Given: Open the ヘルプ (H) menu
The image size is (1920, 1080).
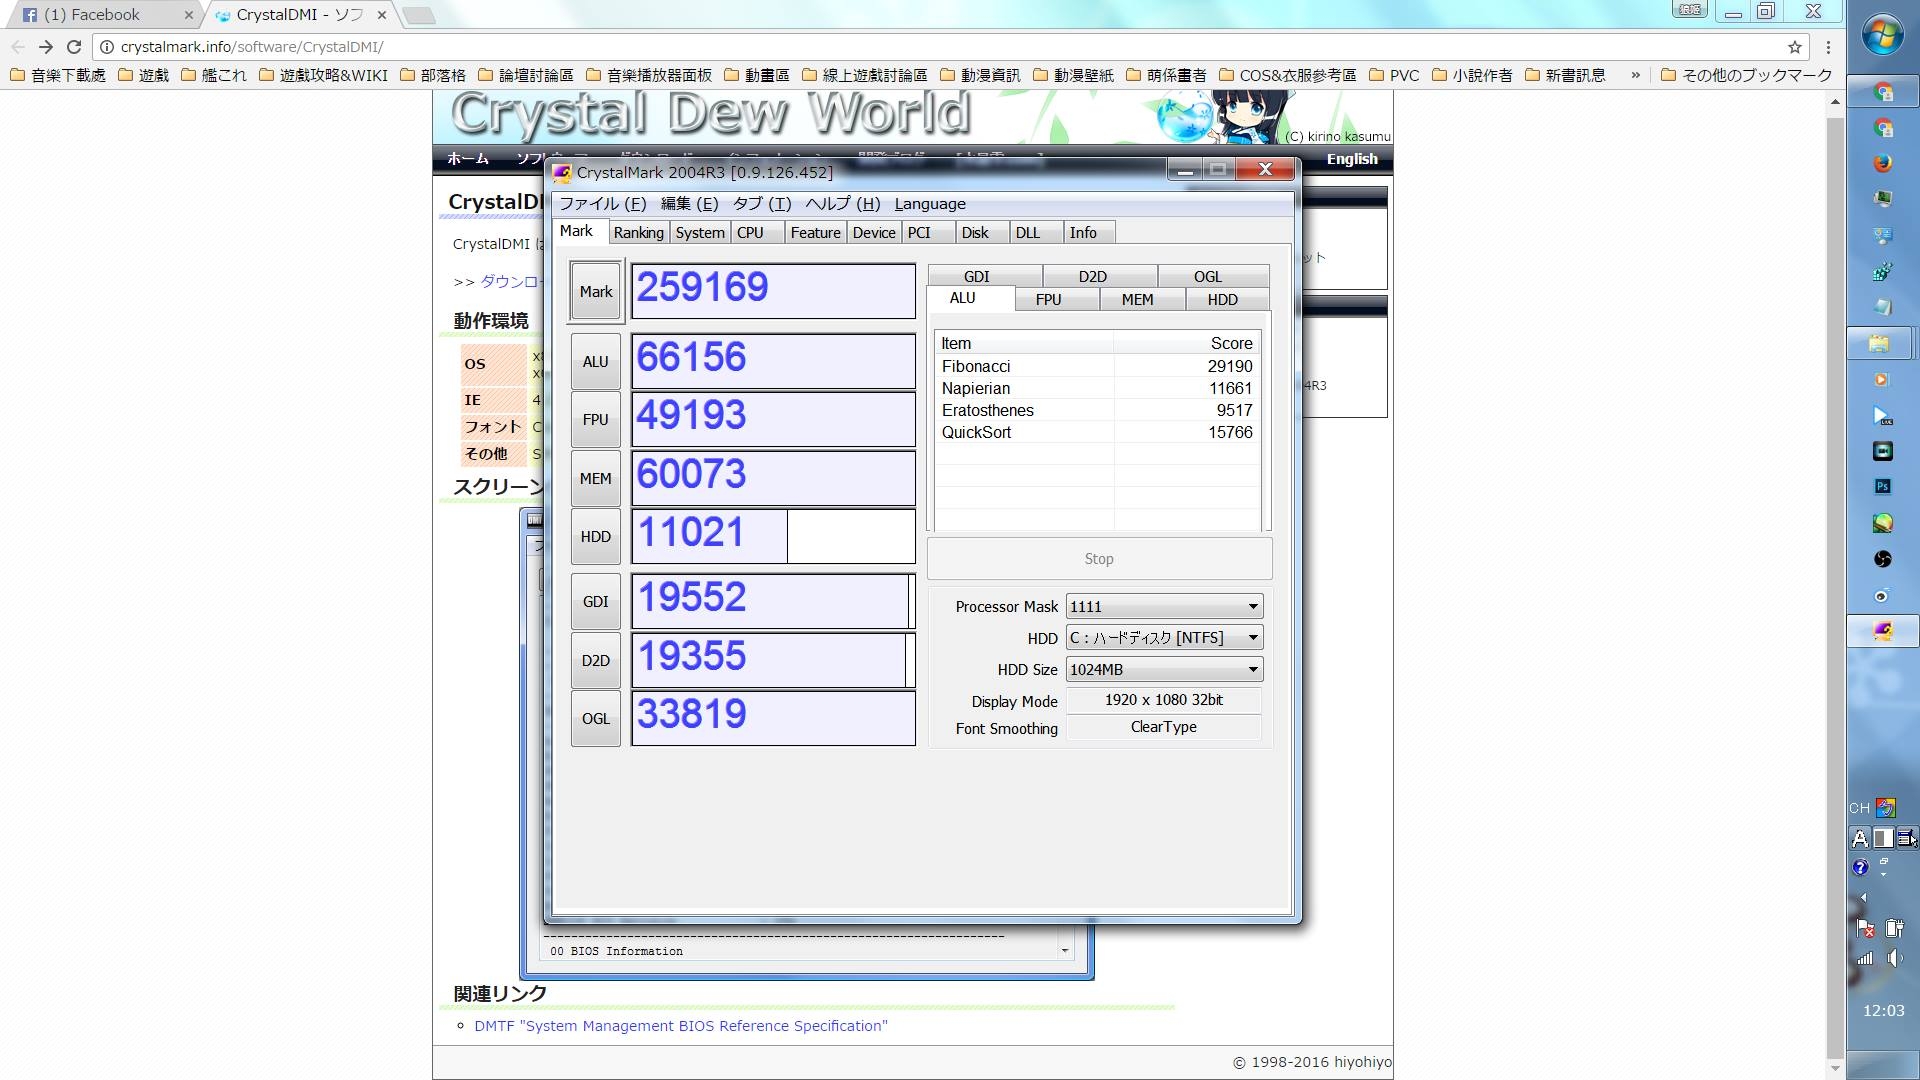Looking at the screenshot, I should tap(843, 204).
